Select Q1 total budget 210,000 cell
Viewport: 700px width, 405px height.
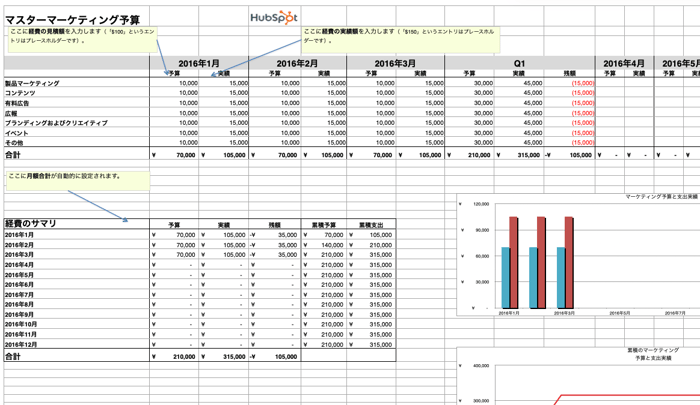click(469, 155)
